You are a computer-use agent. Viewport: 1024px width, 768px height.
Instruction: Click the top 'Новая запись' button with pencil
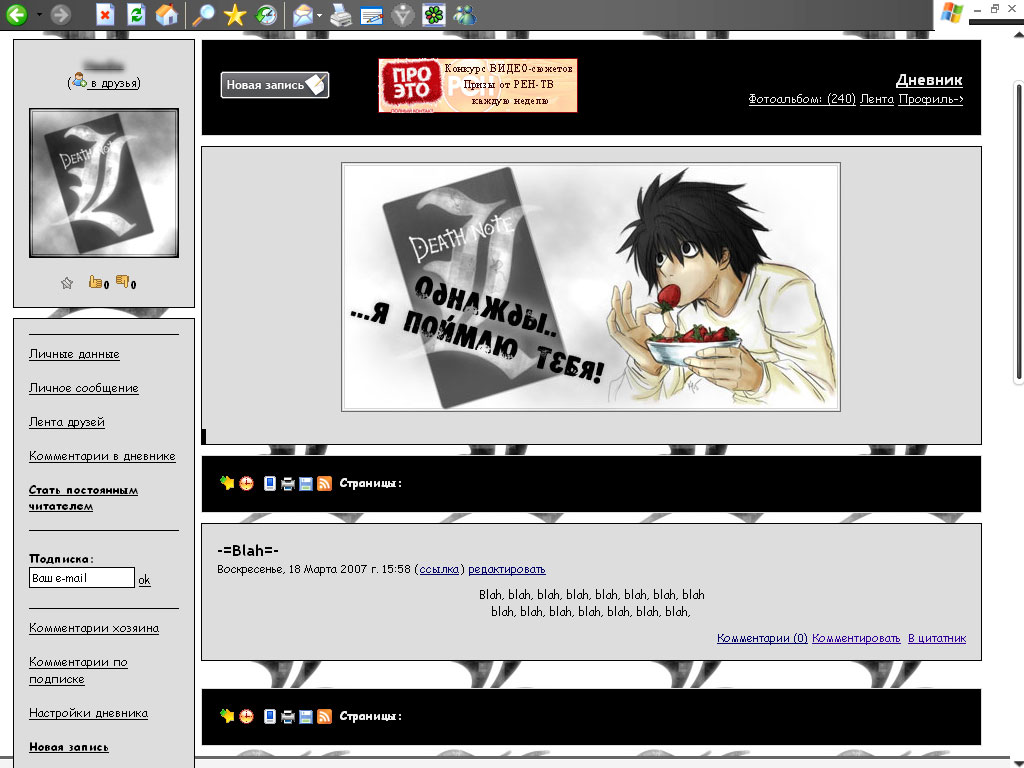click(275, 85)
